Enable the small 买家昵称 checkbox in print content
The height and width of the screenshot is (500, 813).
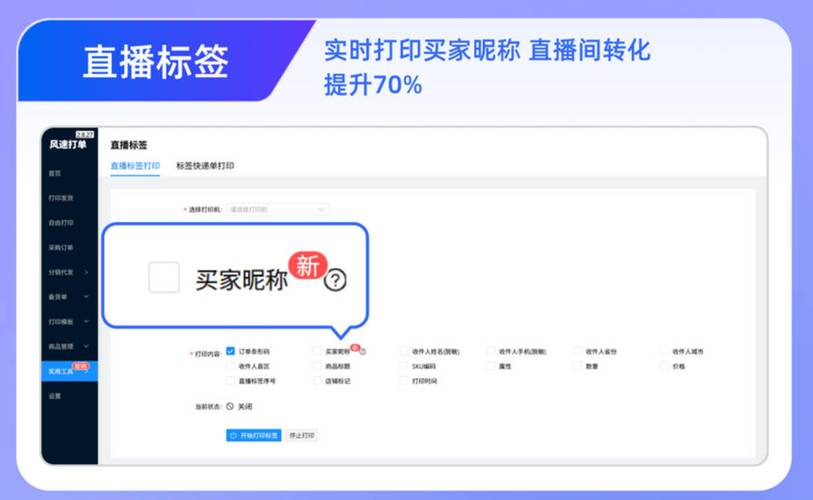[317, 351]
